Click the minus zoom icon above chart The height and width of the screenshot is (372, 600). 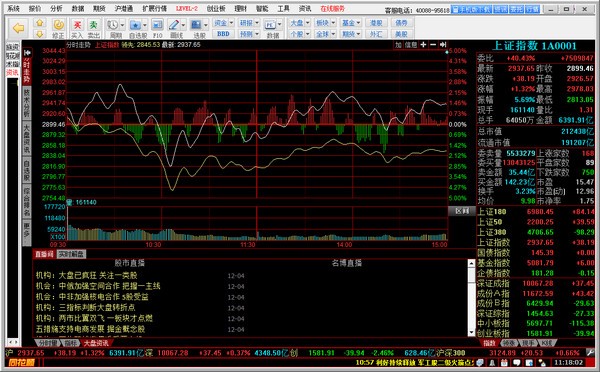tap(433, 45)
